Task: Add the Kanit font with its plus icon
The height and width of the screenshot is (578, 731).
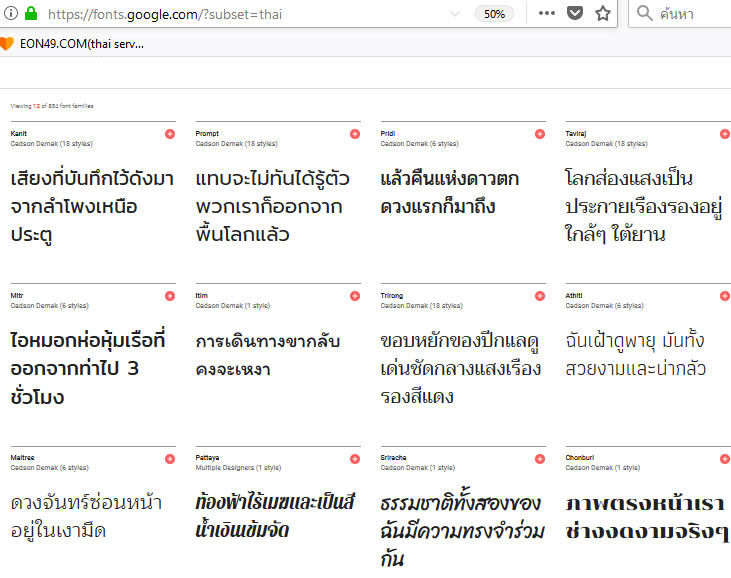Action: 170,134
